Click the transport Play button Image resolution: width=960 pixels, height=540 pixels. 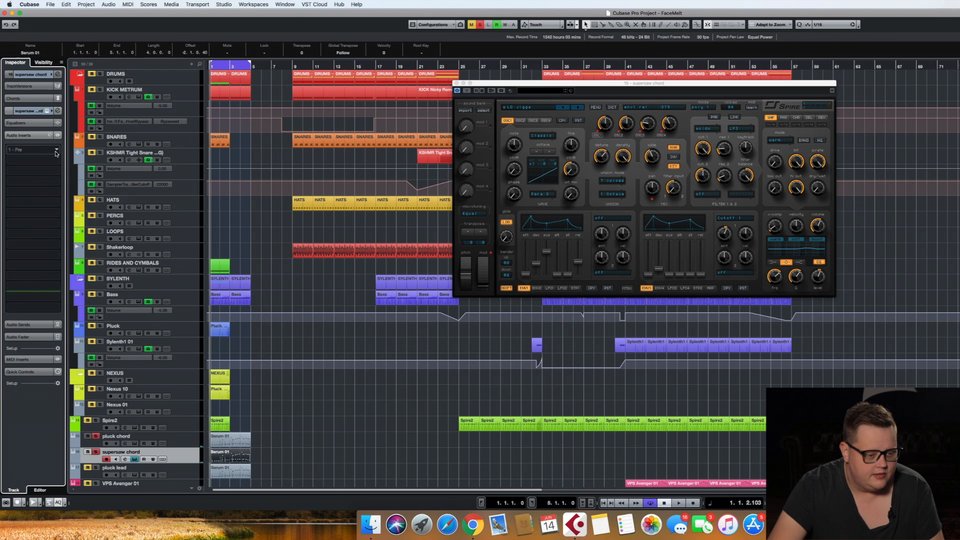679,503
